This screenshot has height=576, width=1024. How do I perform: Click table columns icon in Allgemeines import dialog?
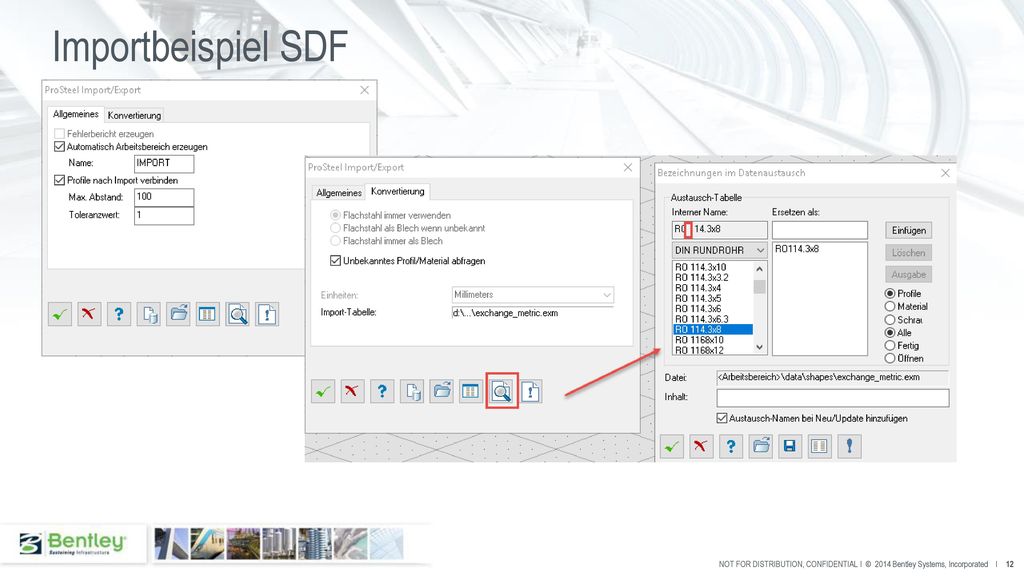tap(208, 315)
